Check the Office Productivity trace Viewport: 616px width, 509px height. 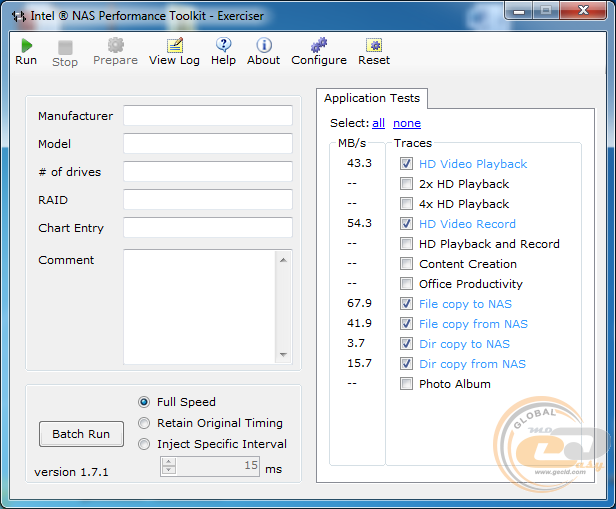pyautogui.click(x=406, y=284)
